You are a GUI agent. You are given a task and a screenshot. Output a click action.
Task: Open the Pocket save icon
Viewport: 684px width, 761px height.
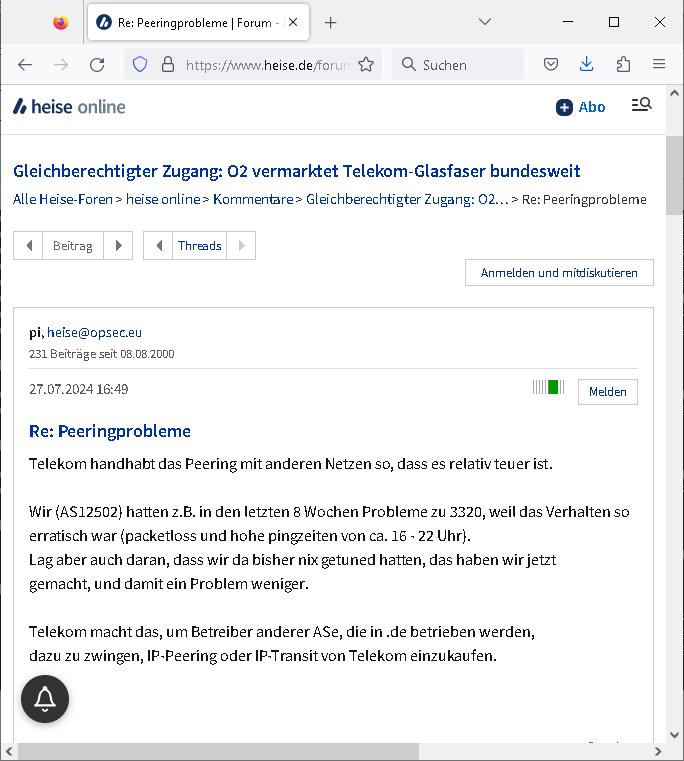pyautogui.click(x=551, y=64)
